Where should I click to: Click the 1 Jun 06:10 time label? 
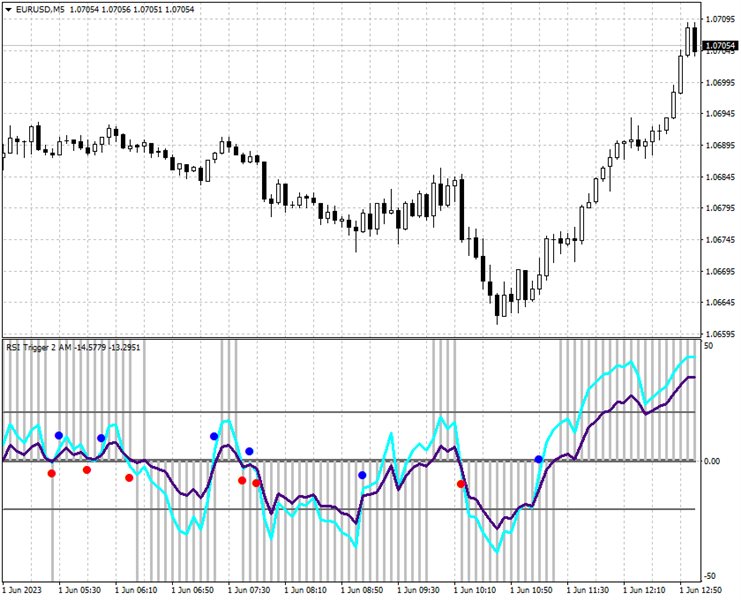tap(136, 591)
